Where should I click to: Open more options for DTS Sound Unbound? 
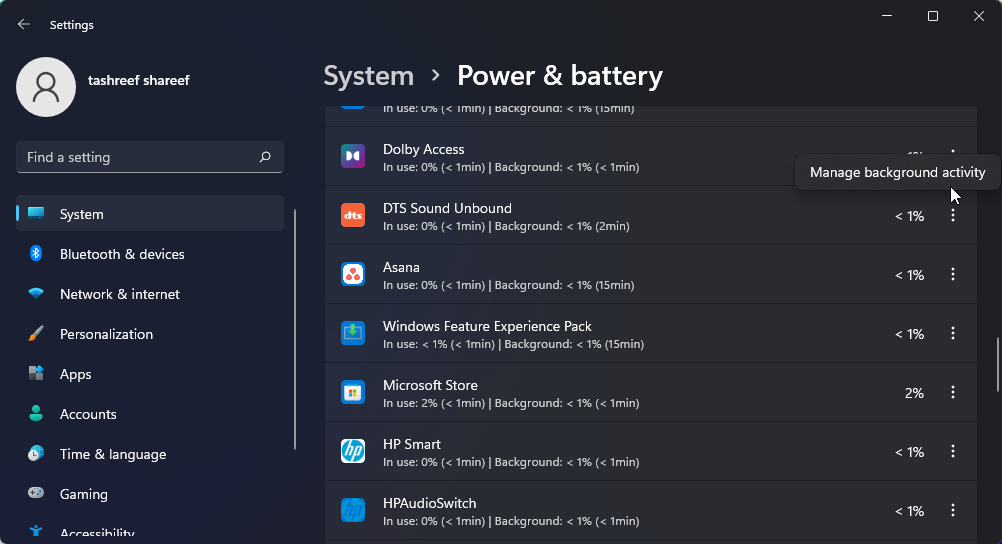(x=952, y=216)
